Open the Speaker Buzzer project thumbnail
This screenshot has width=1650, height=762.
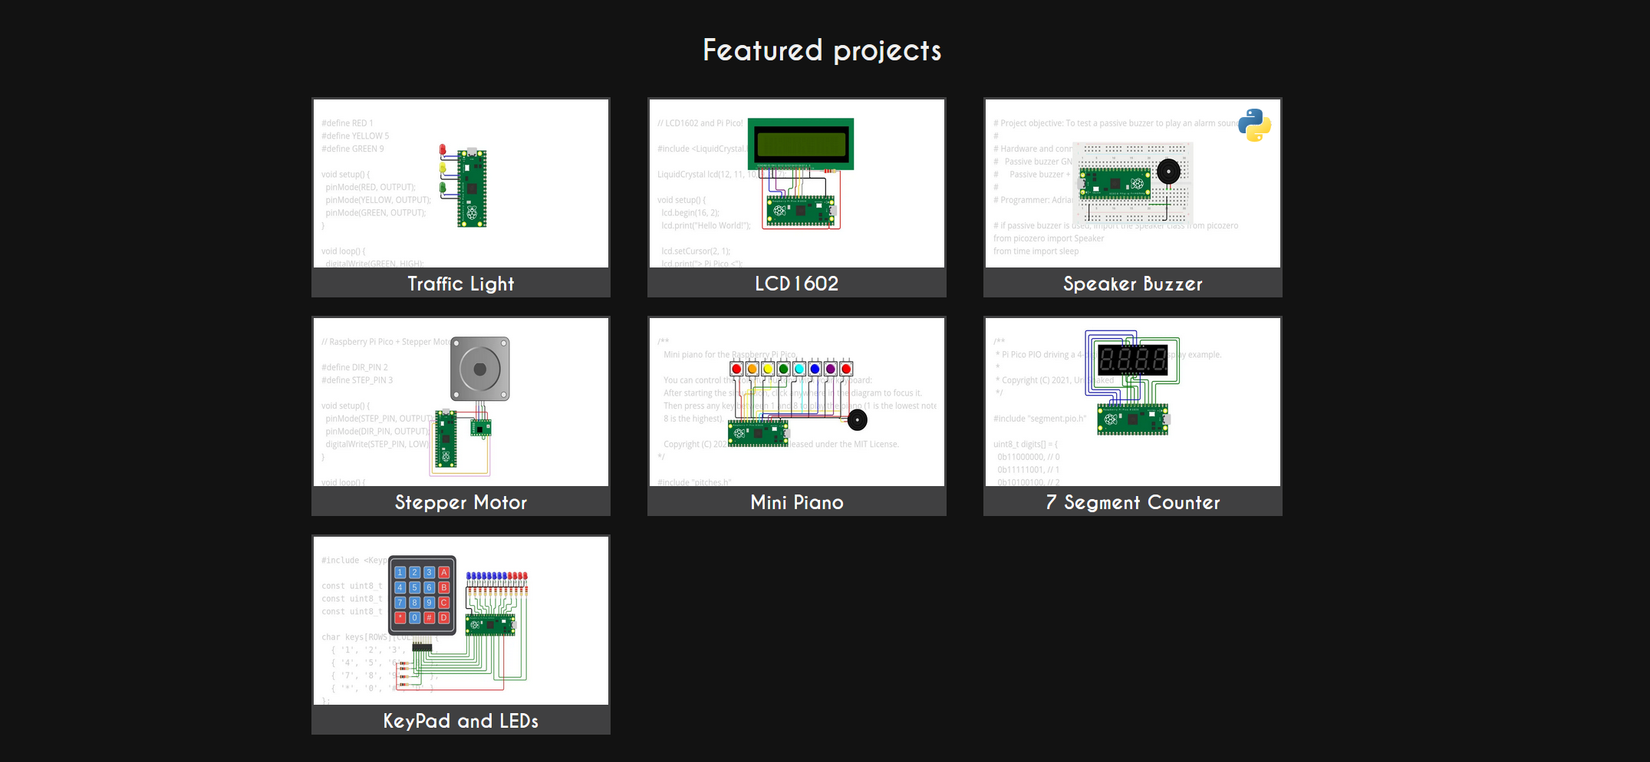1133,183
